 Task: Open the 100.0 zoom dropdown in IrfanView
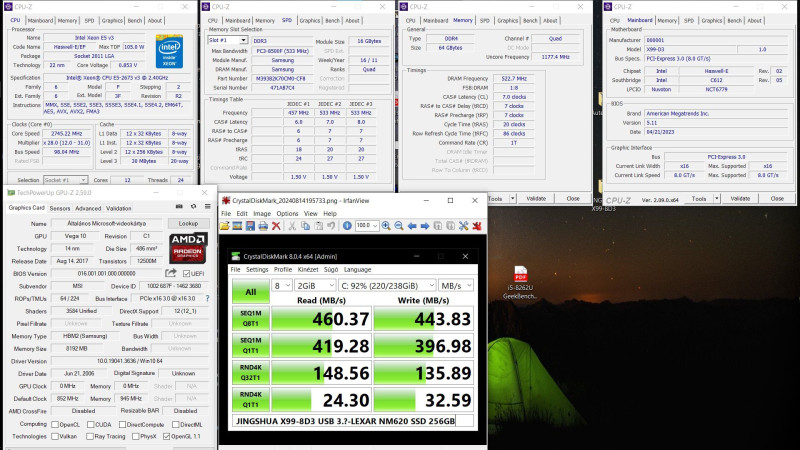pos(375,226)
